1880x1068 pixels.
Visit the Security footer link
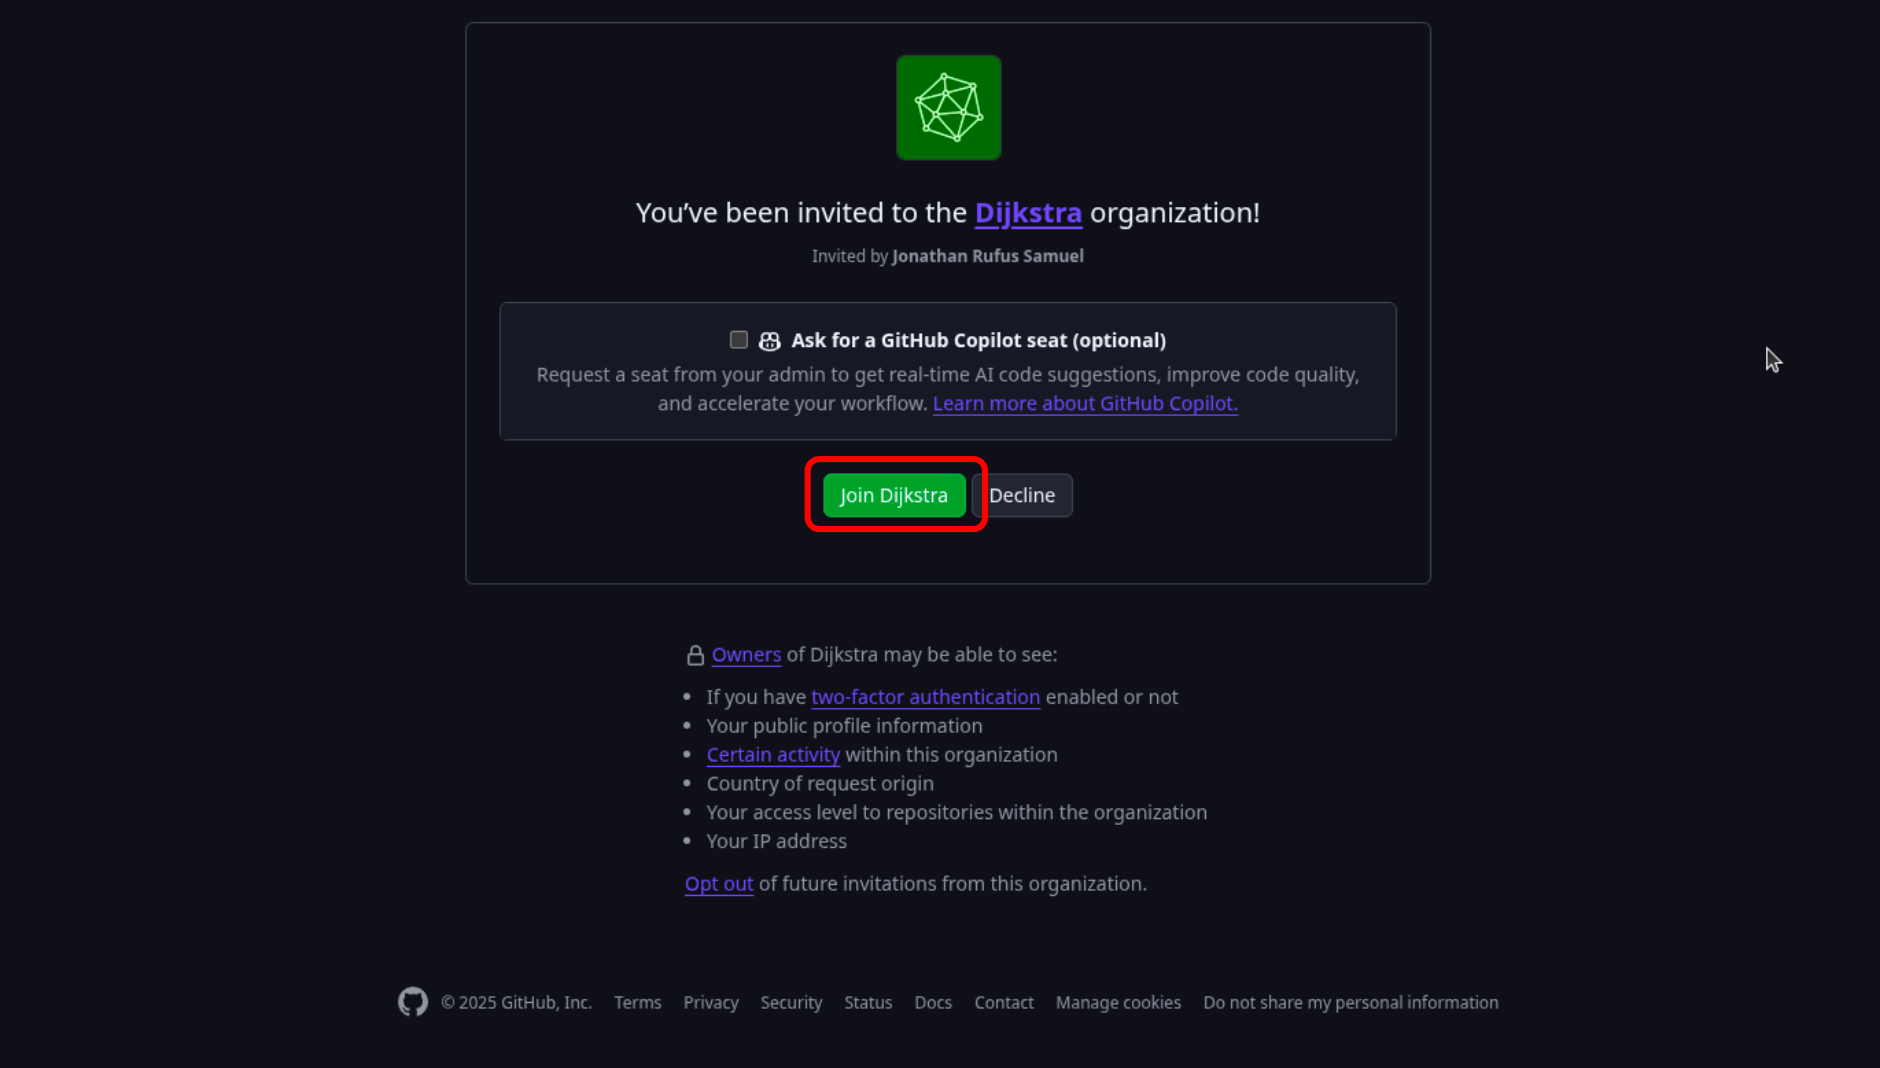[x=790, y=1002]
